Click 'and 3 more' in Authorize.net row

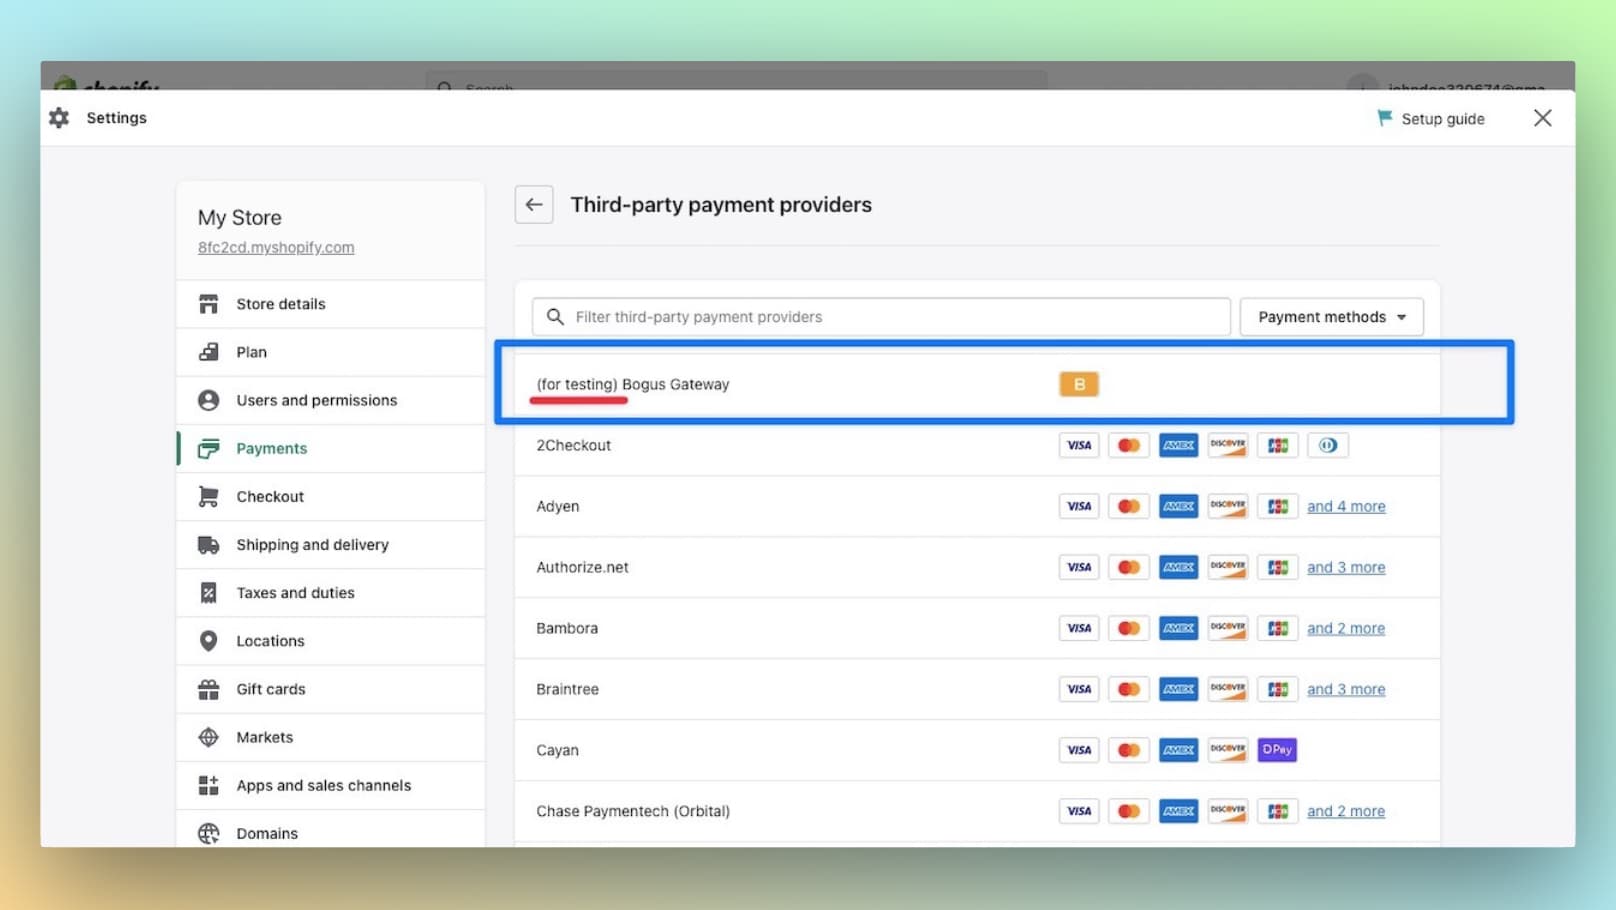coord(1346,567)
